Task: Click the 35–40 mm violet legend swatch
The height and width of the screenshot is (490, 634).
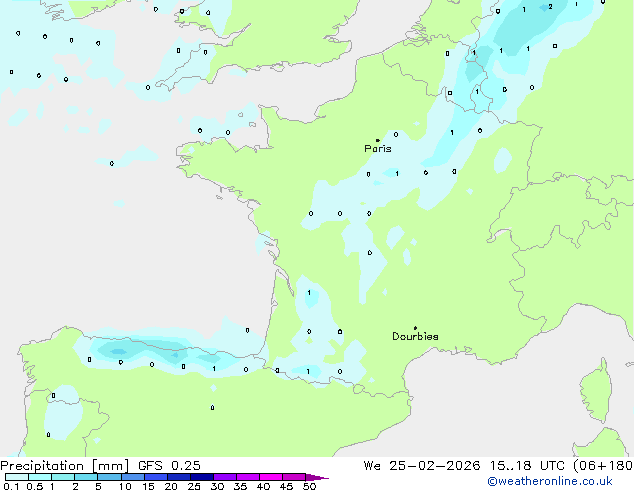Action: coord(248,477)
